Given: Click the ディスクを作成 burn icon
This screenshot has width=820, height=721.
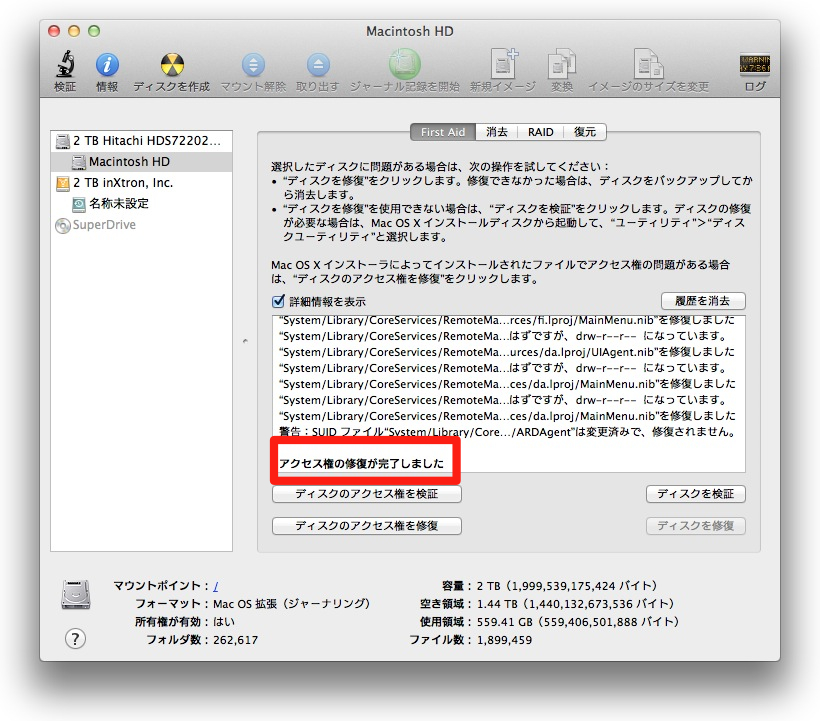Looking at the screenshot, I should (171, 66).
